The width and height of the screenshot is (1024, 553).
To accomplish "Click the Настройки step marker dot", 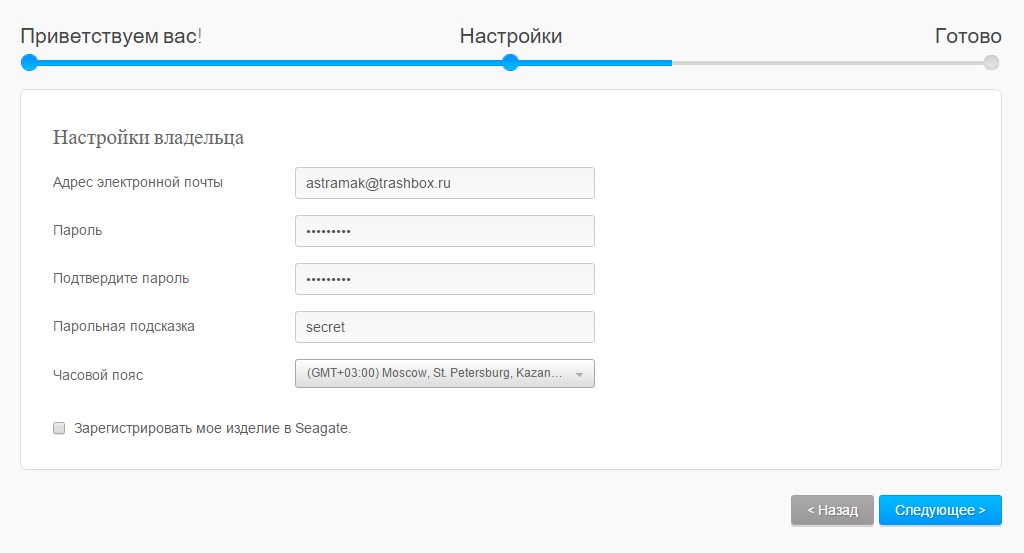I will (510, 63).
